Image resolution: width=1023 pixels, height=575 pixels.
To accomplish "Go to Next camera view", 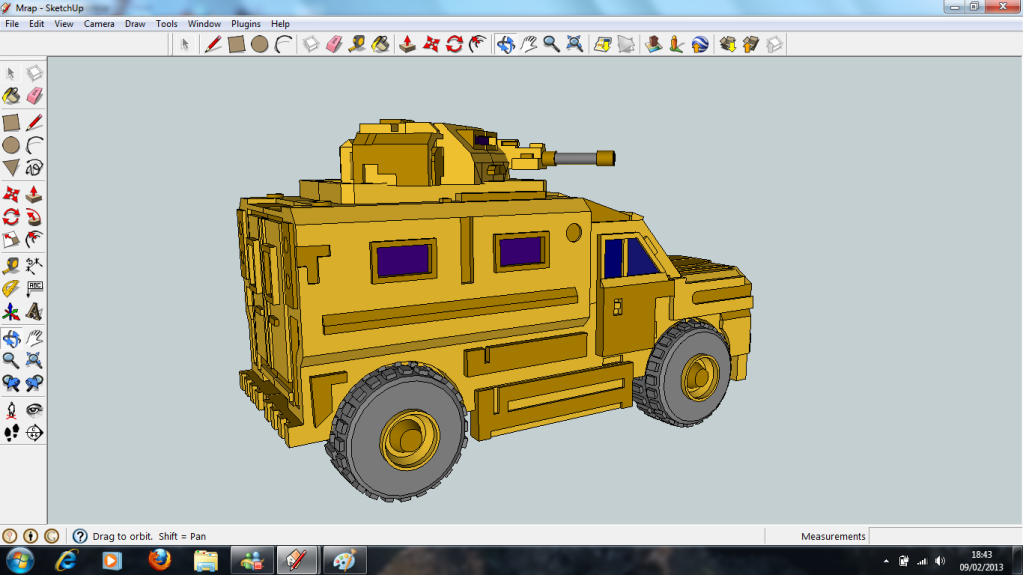I will pos(34,383).
